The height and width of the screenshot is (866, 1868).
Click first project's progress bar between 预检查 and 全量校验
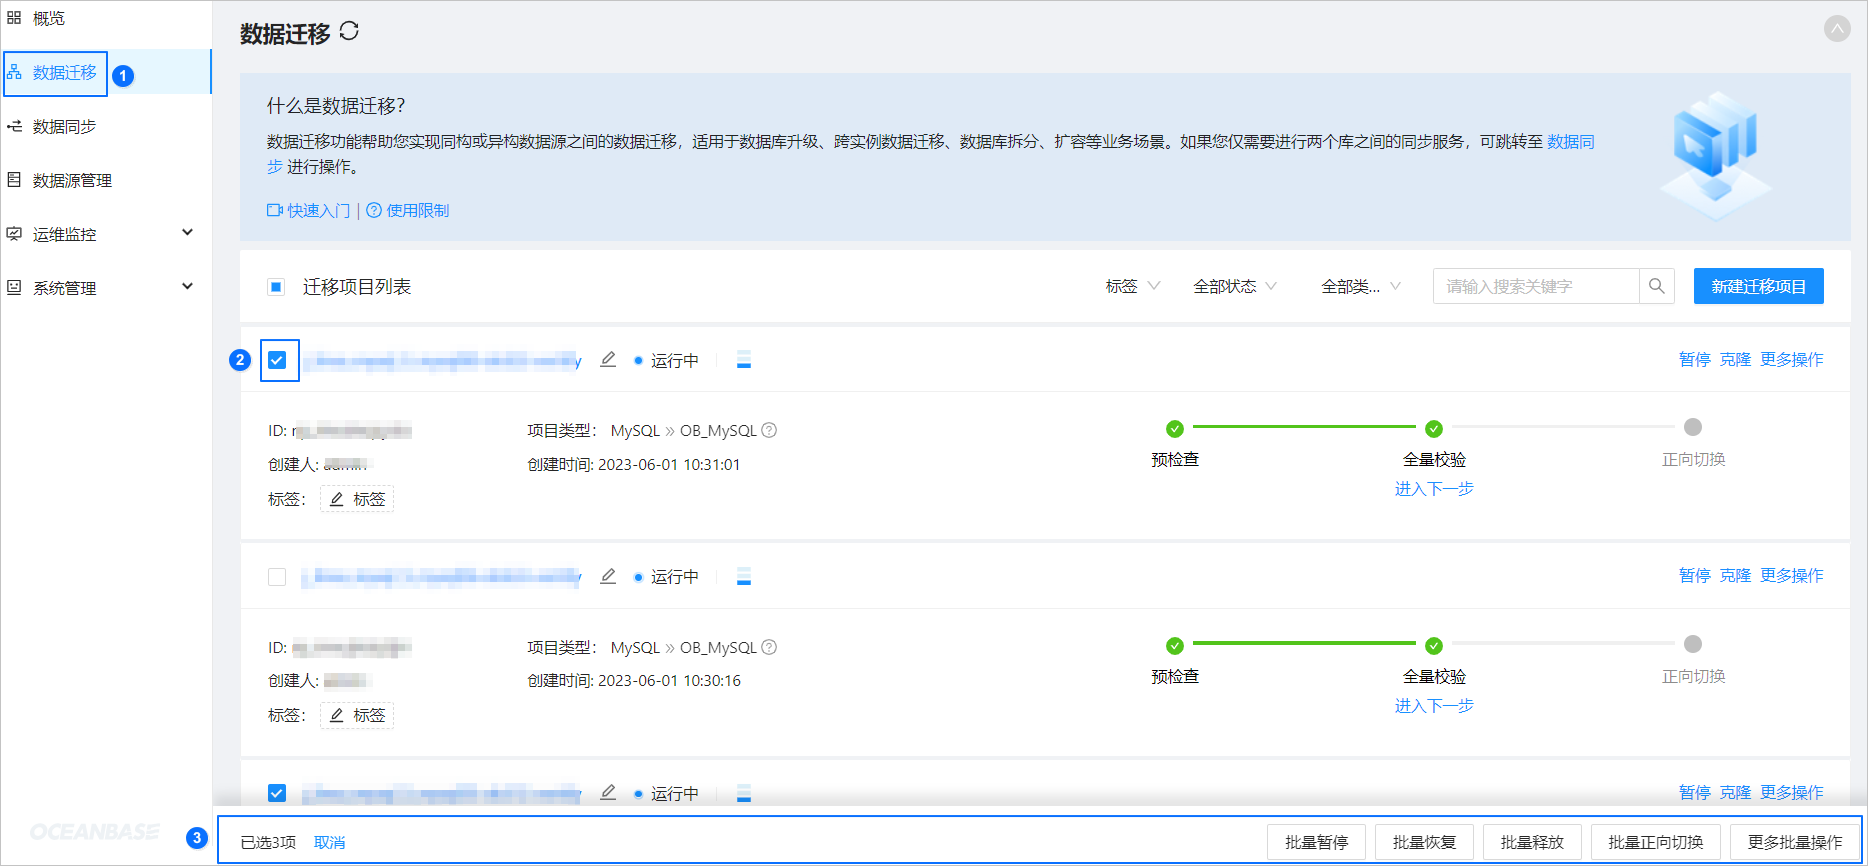coord(1304,427)
